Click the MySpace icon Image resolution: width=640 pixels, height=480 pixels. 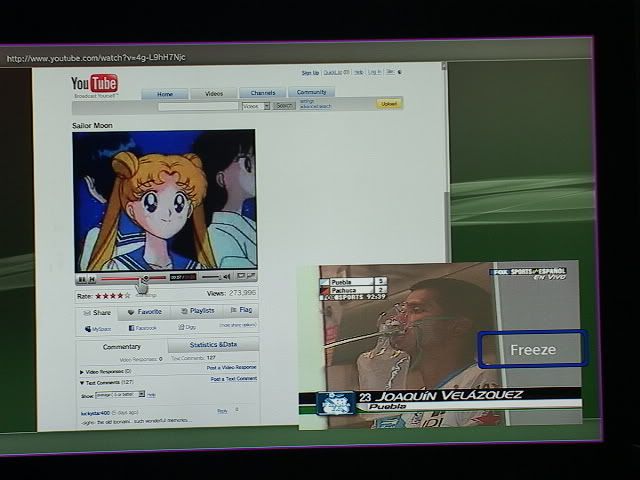pyautogui.click(x=87, y=329)
